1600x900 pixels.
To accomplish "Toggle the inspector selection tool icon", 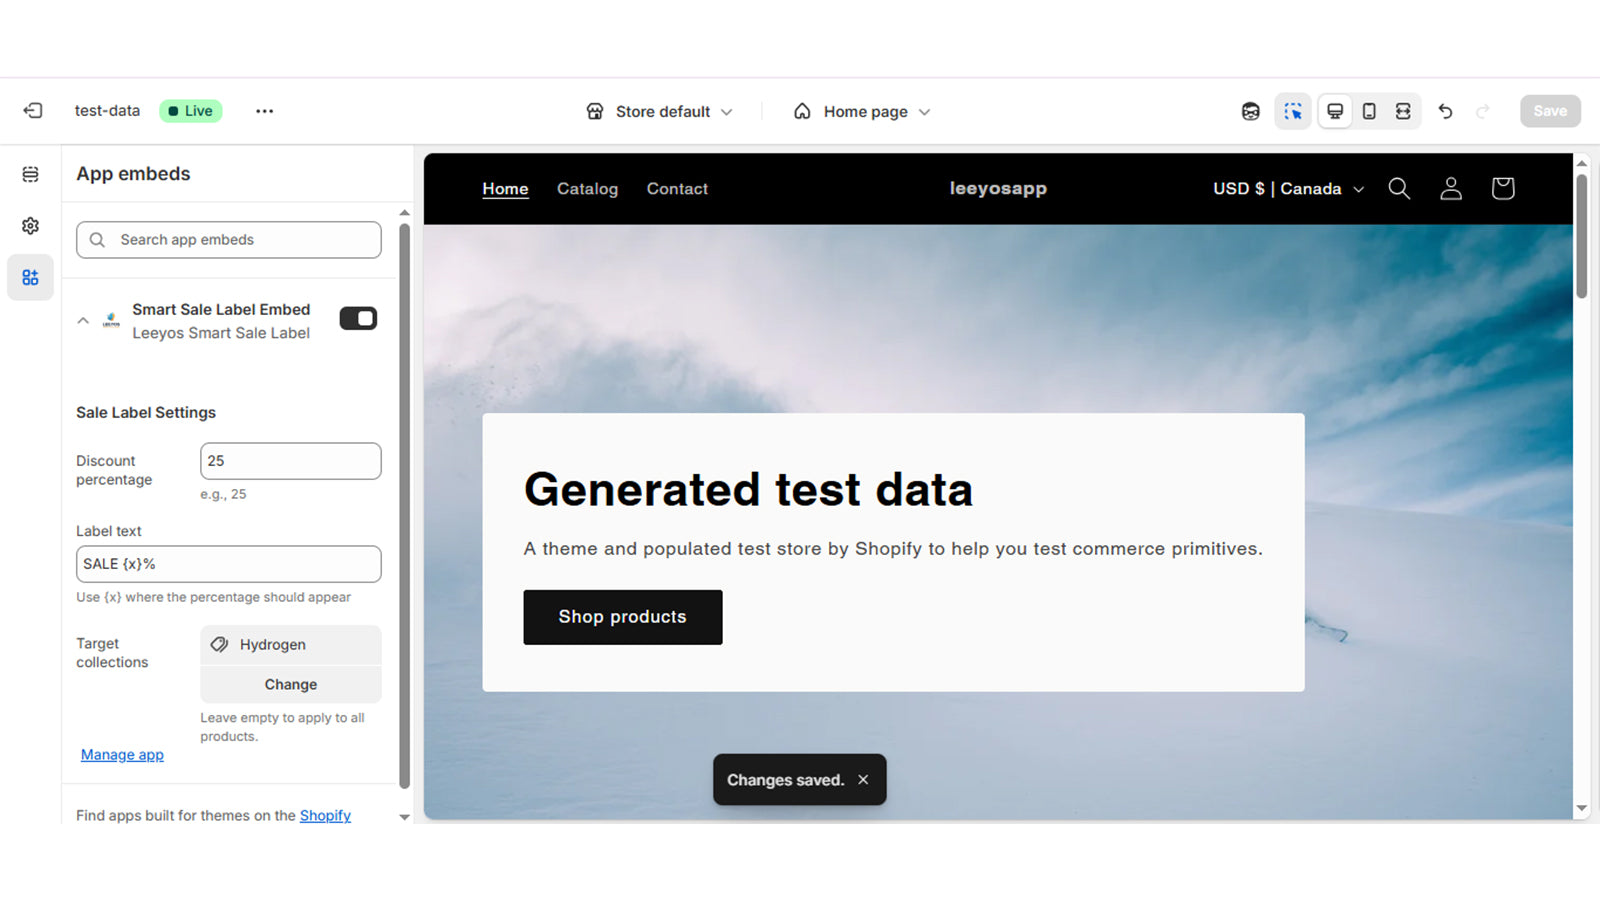I will tap(1293, 111).
